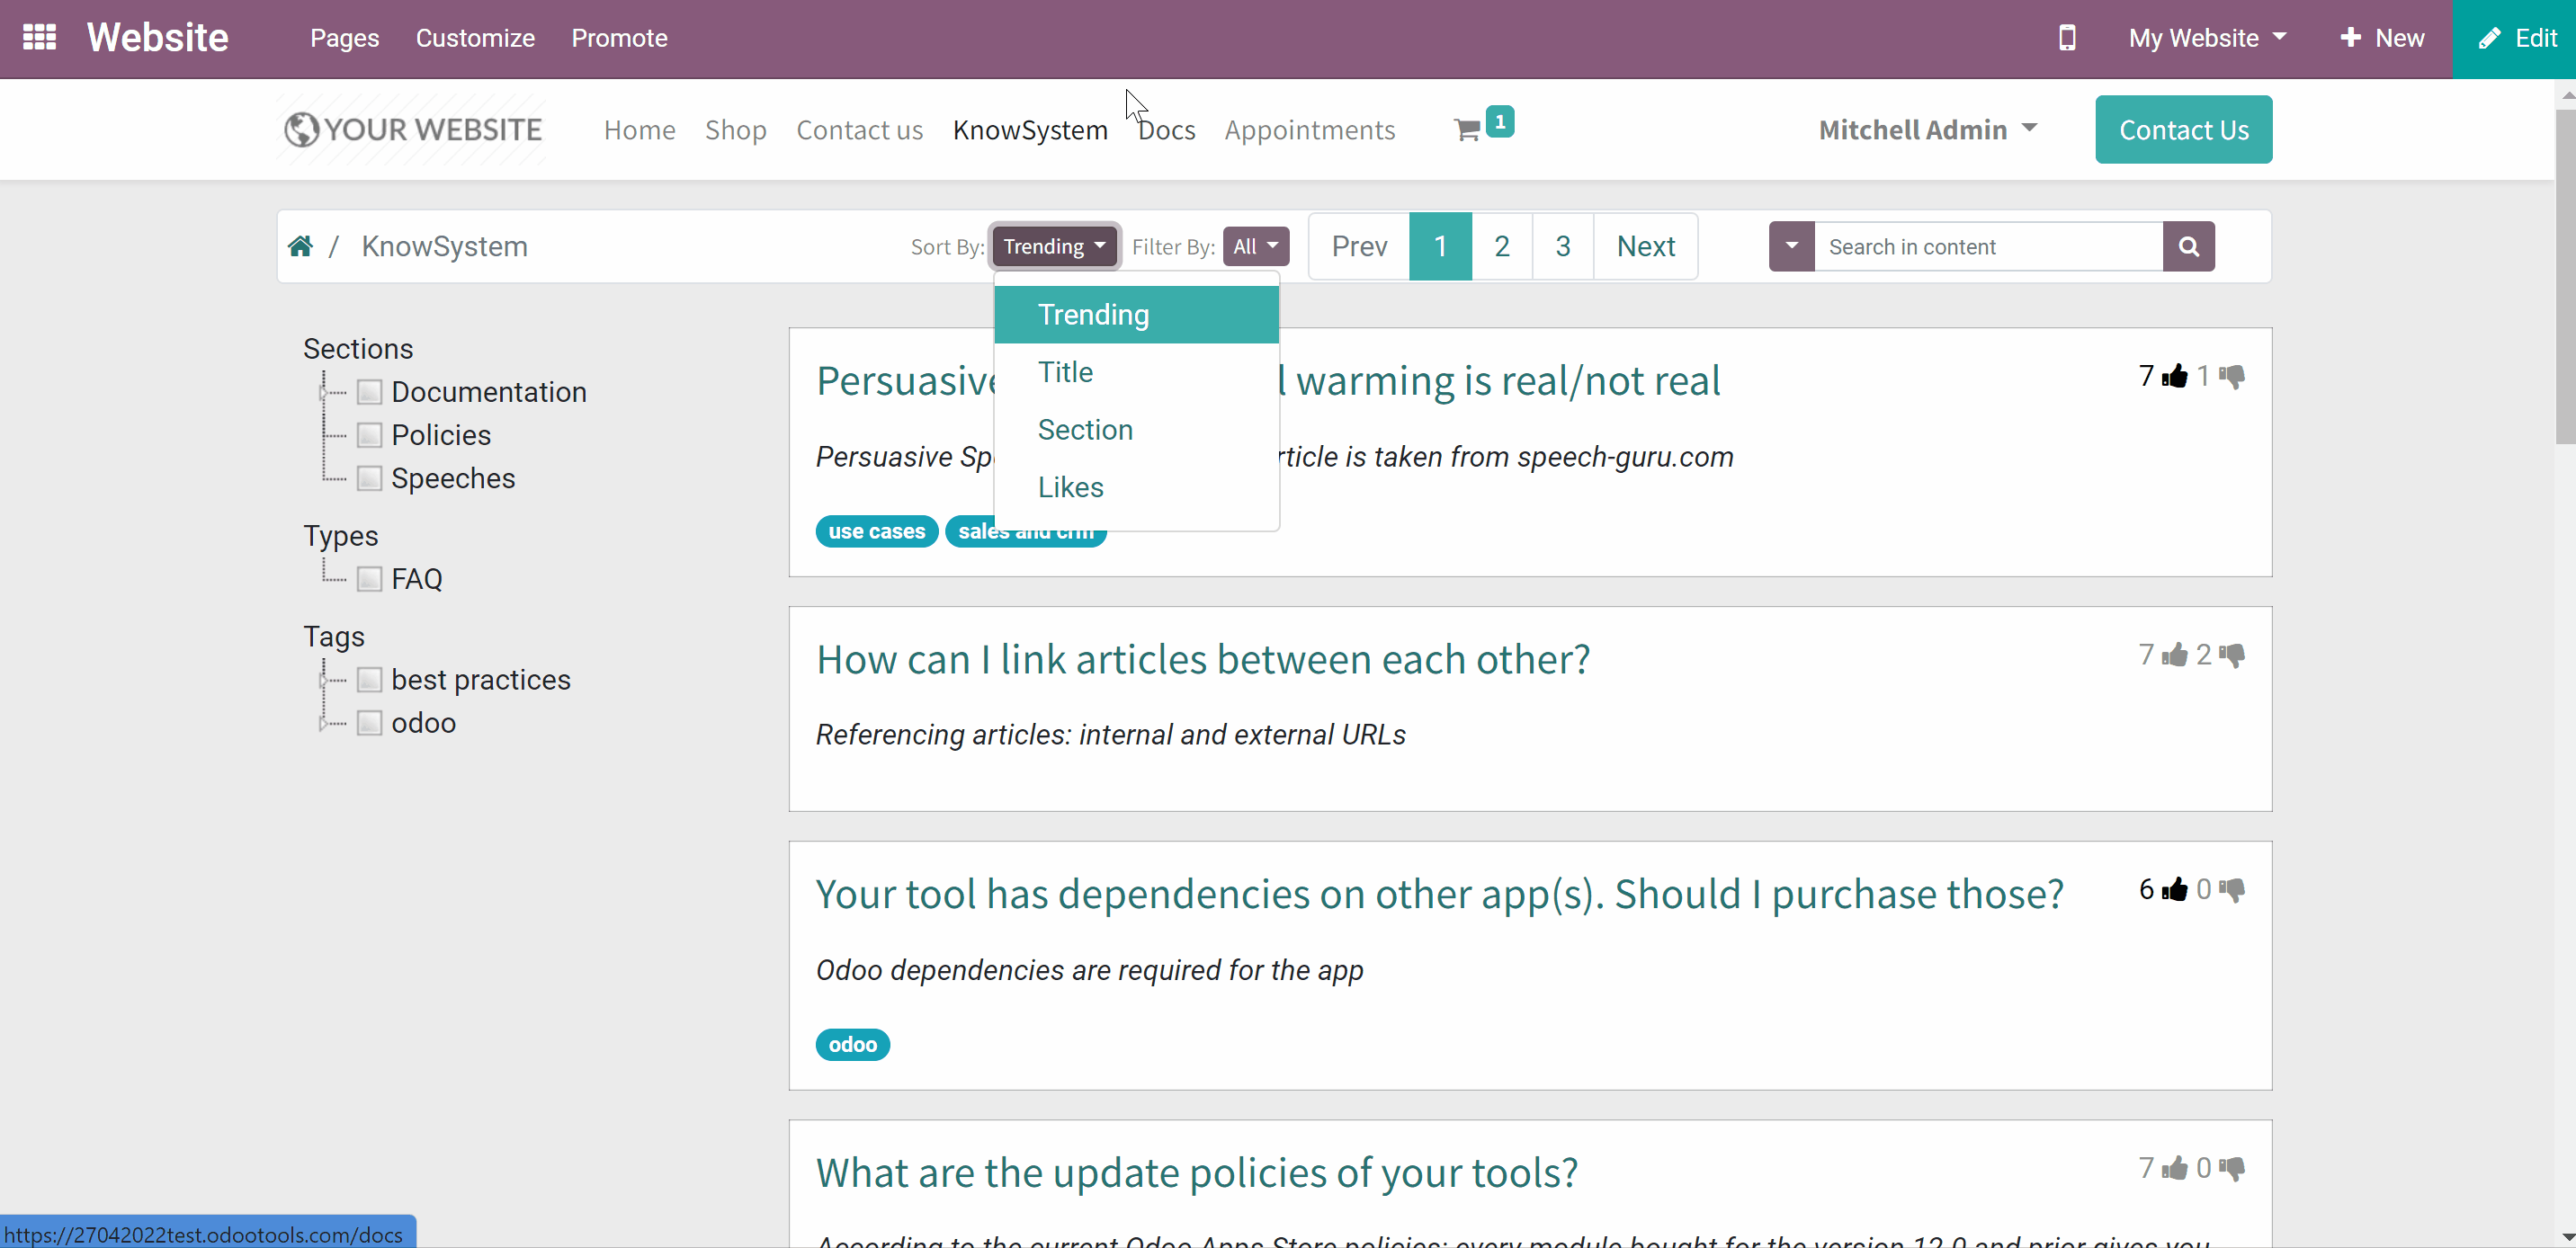Dislike the Persuasive Speech article thumbs down
The height and width of the screenshot is (1248, 2576).
click(2232, 376)
